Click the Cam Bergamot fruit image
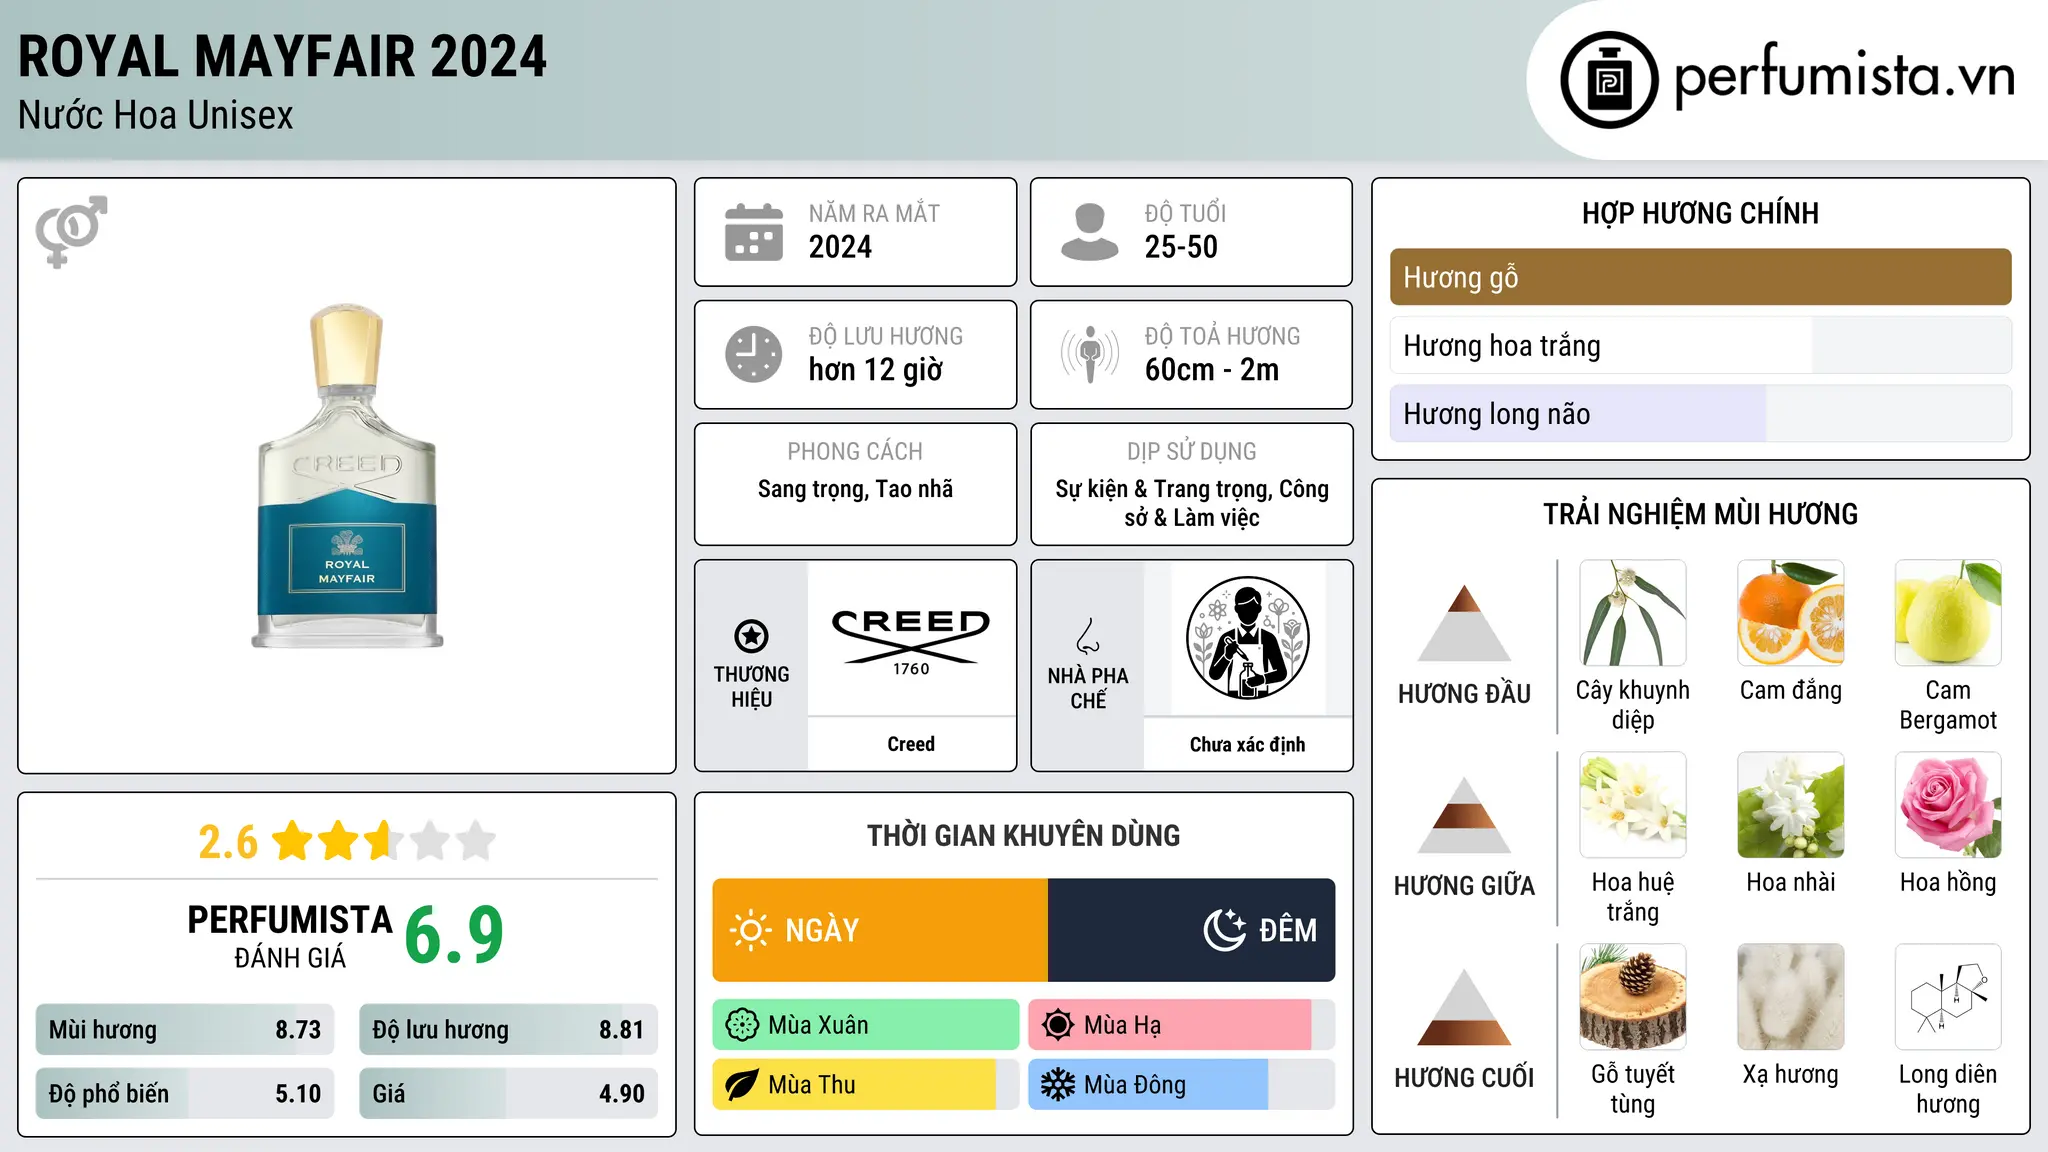 [x=1948, y=613]
